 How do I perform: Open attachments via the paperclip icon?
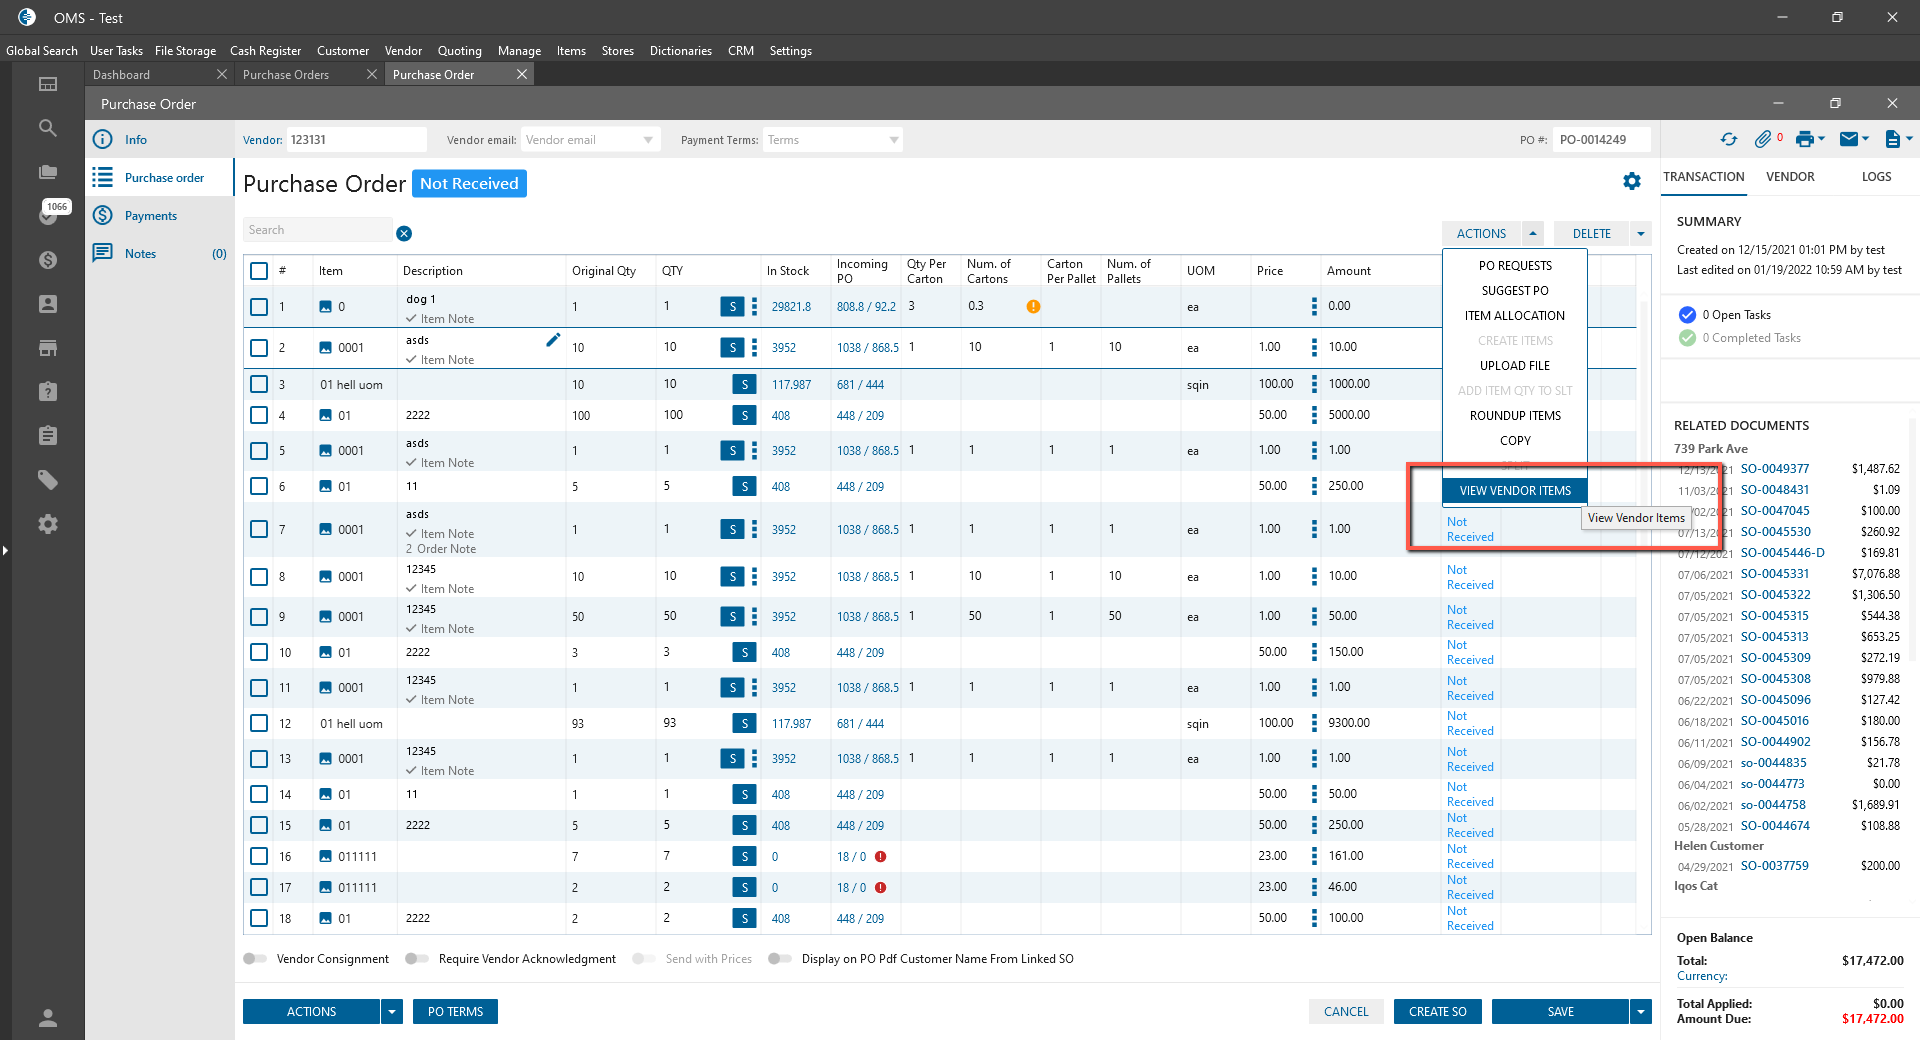pos(1763,140)
